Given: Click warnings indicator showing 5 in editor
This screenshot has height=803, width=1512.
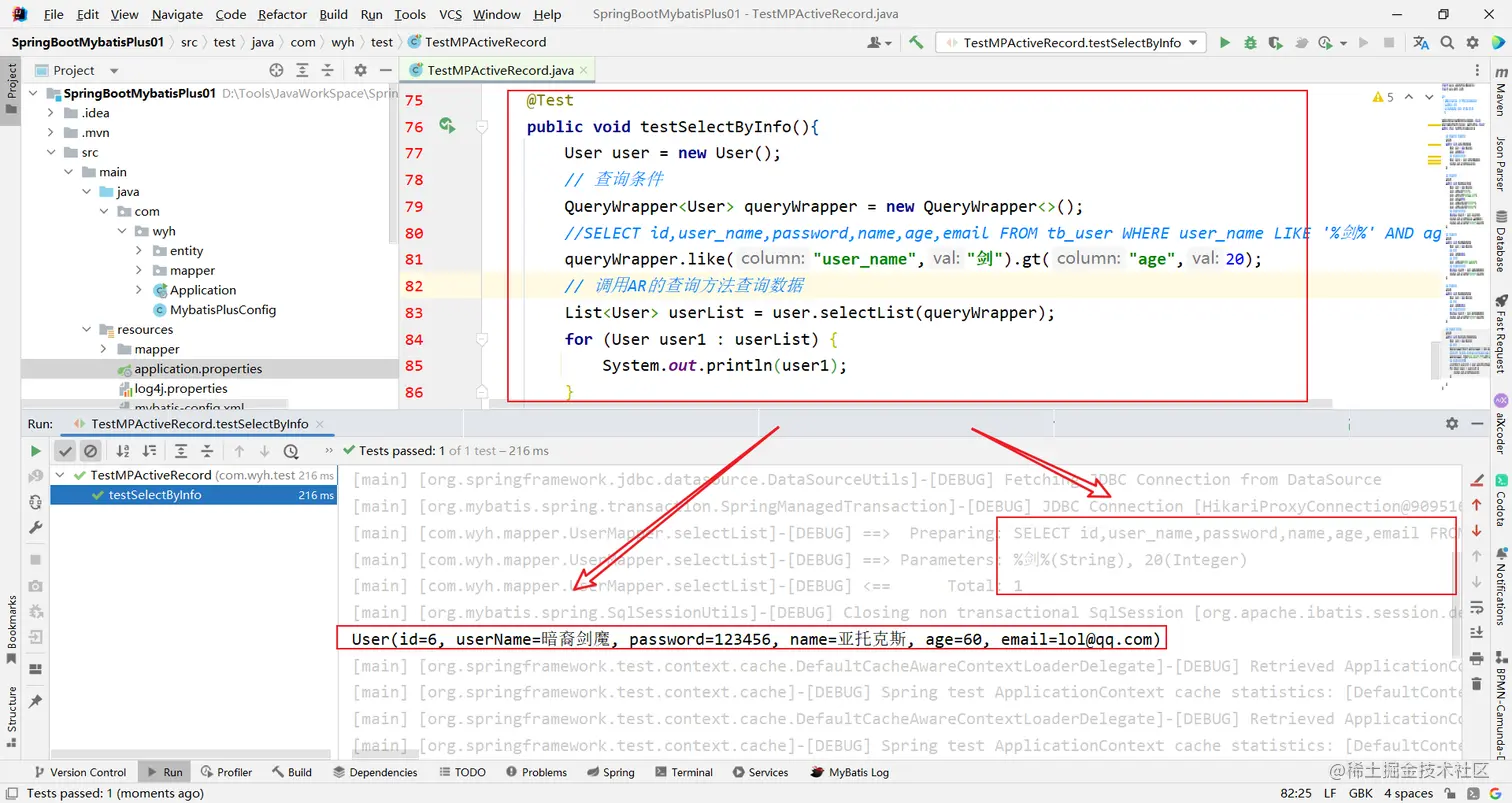Looking at the screenshot, I should [1384, 97].
